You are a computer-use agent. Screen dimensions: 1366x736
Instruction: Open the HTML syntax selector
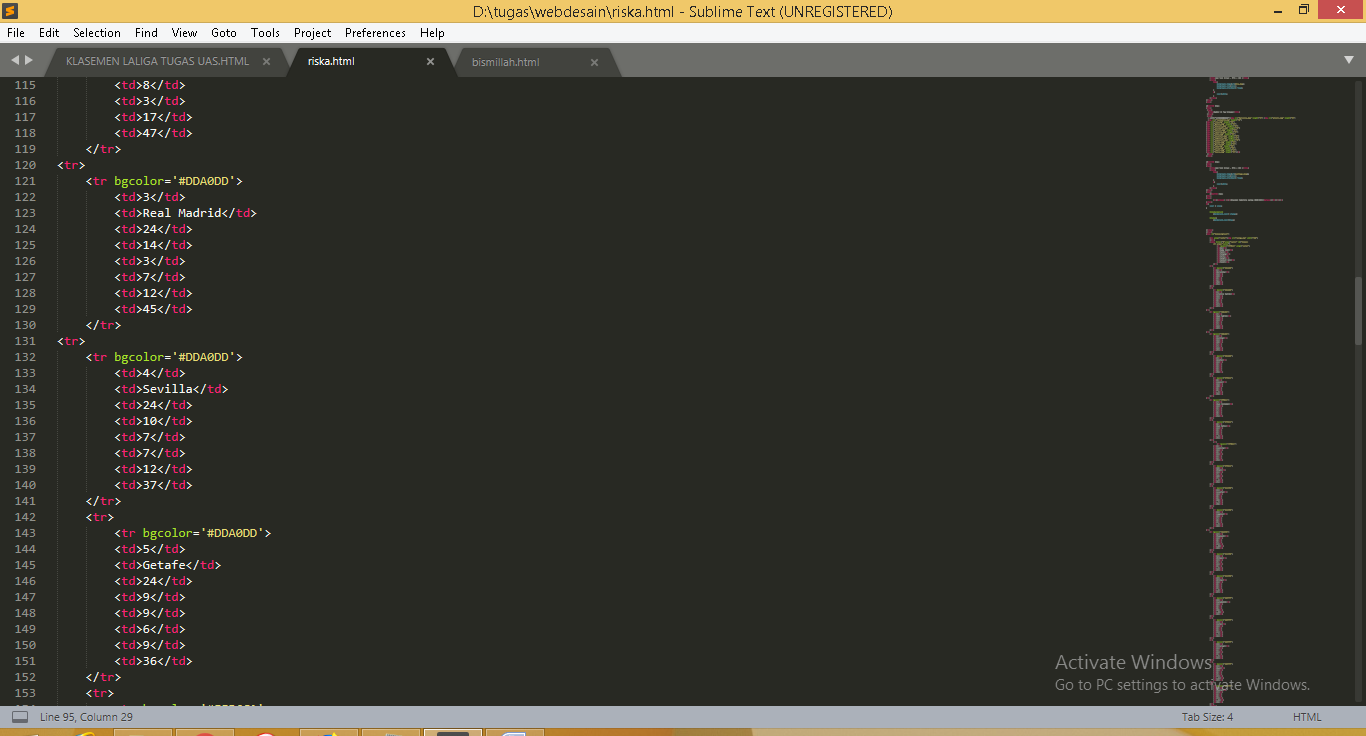pyautogui.click(x=1306, y=717)
